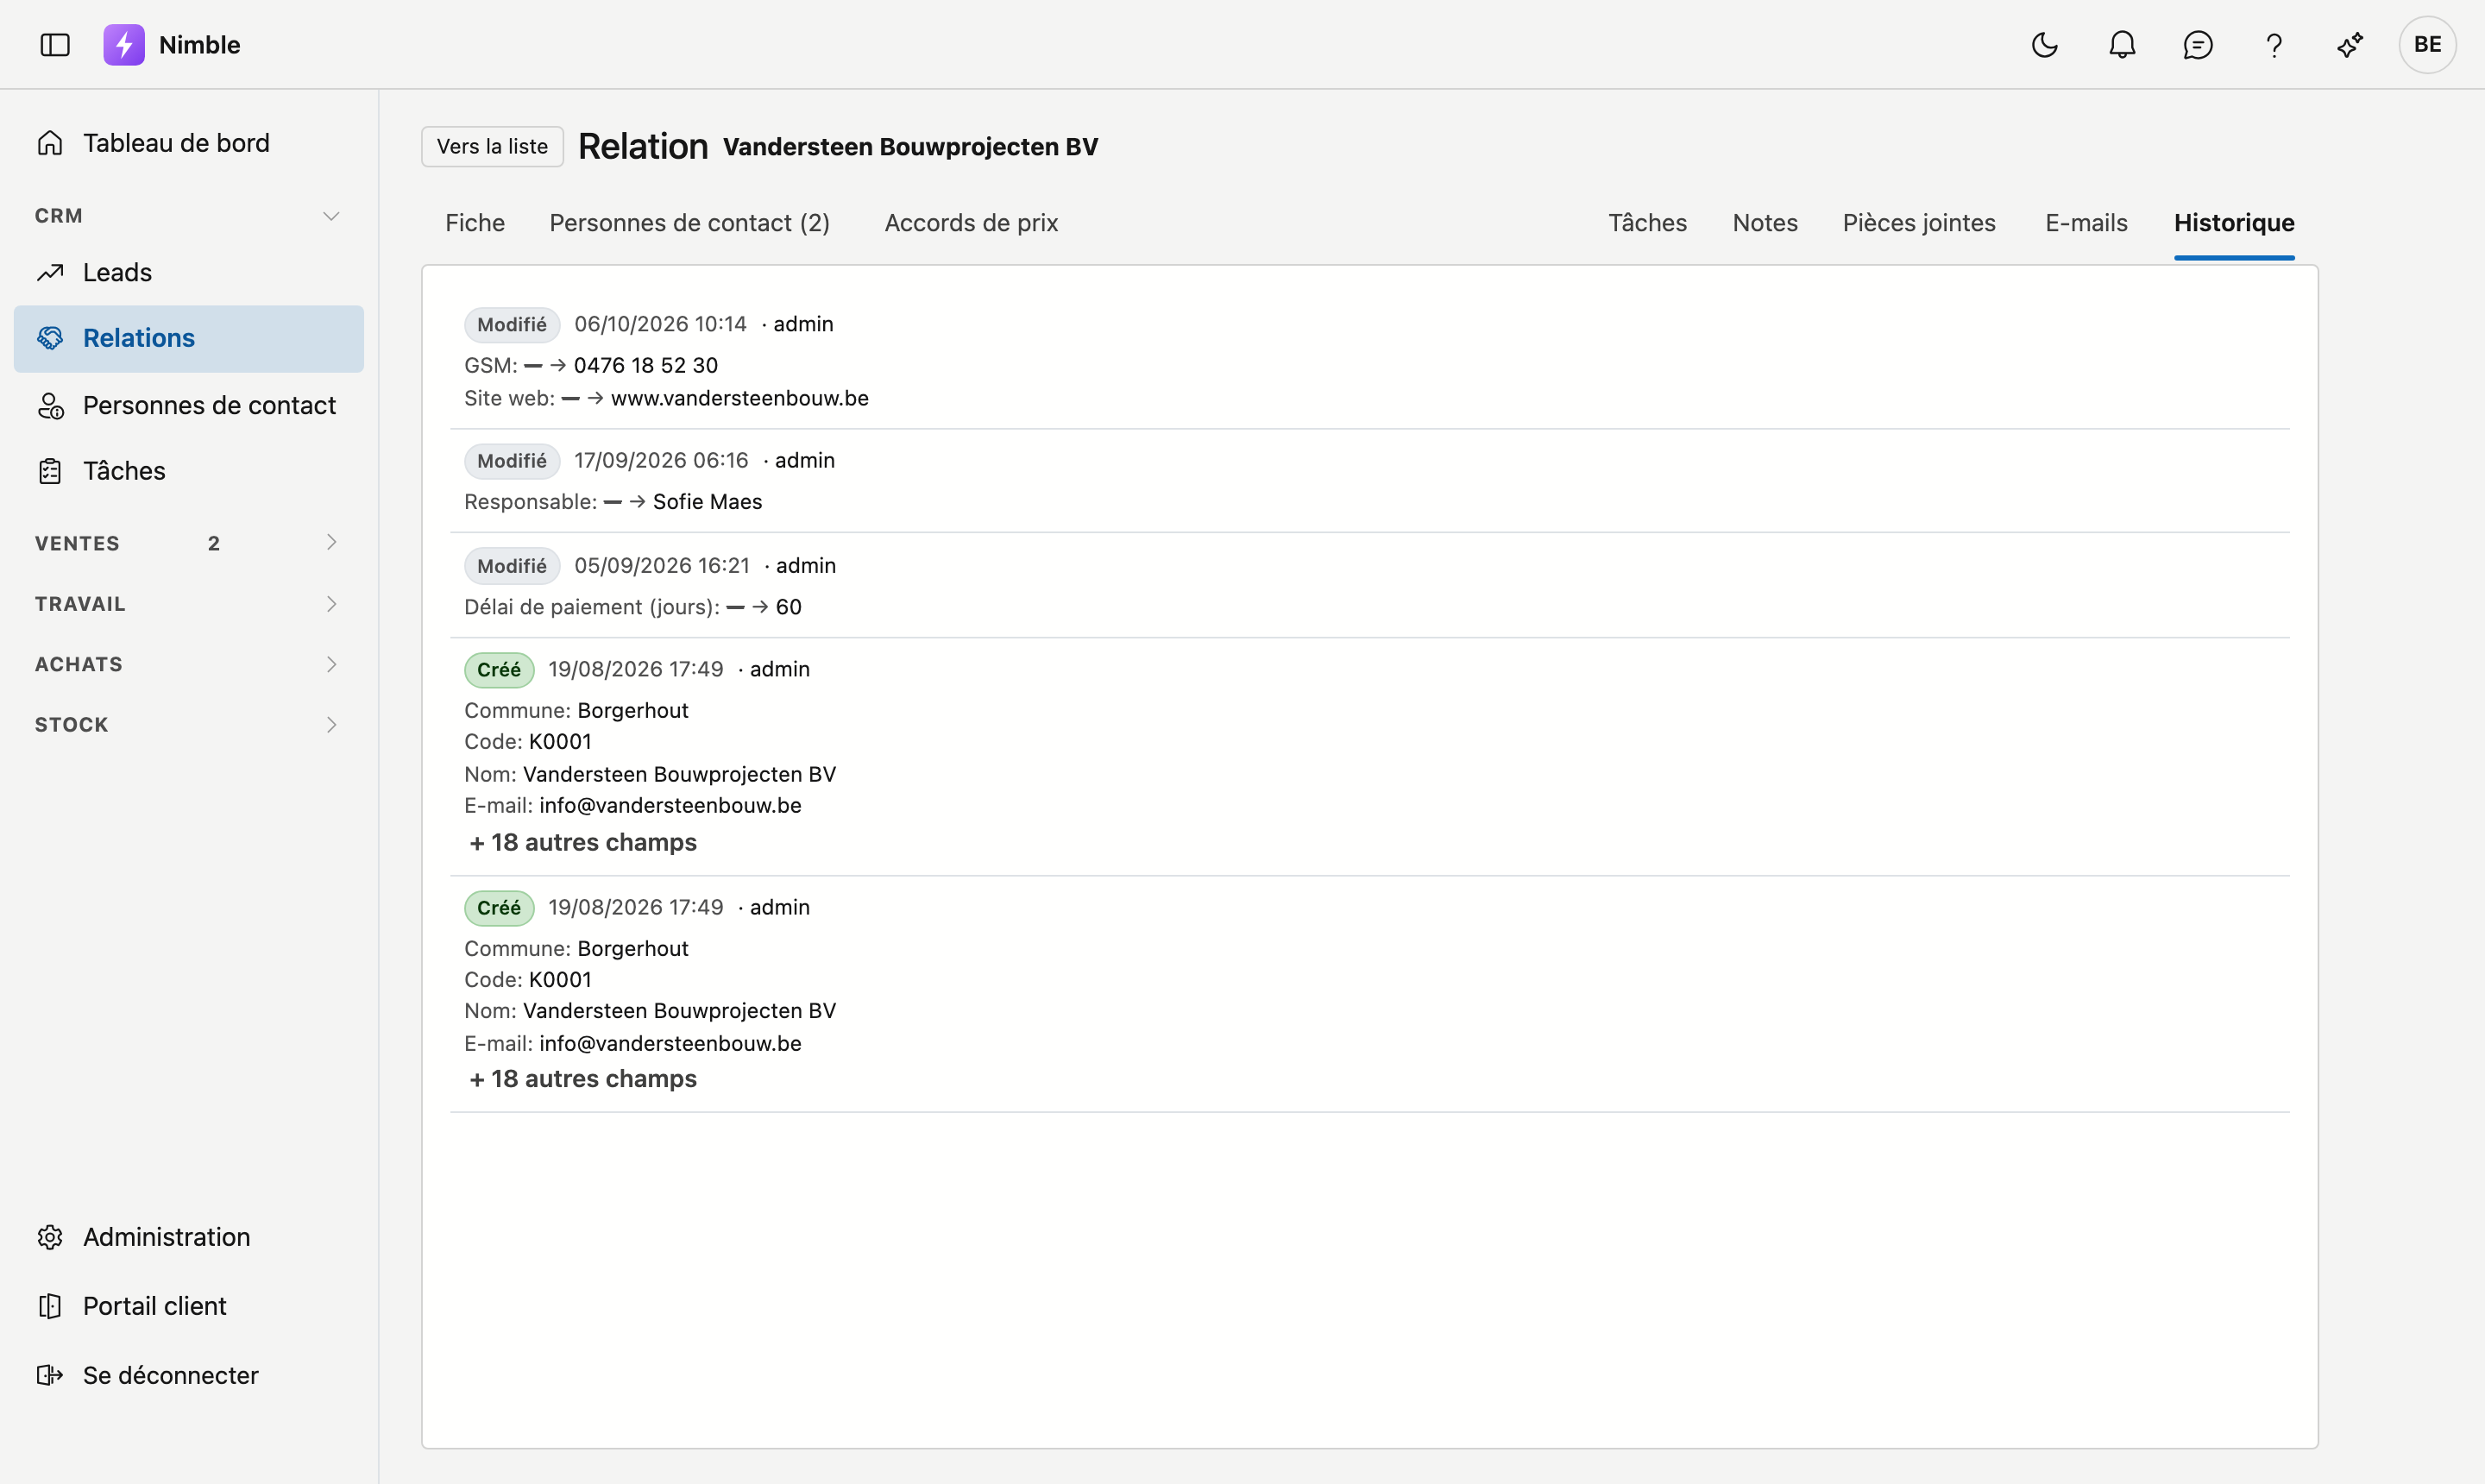Open the chat messages icon
This screenshot has height=1484, width=2485.
click(2198, 45)
